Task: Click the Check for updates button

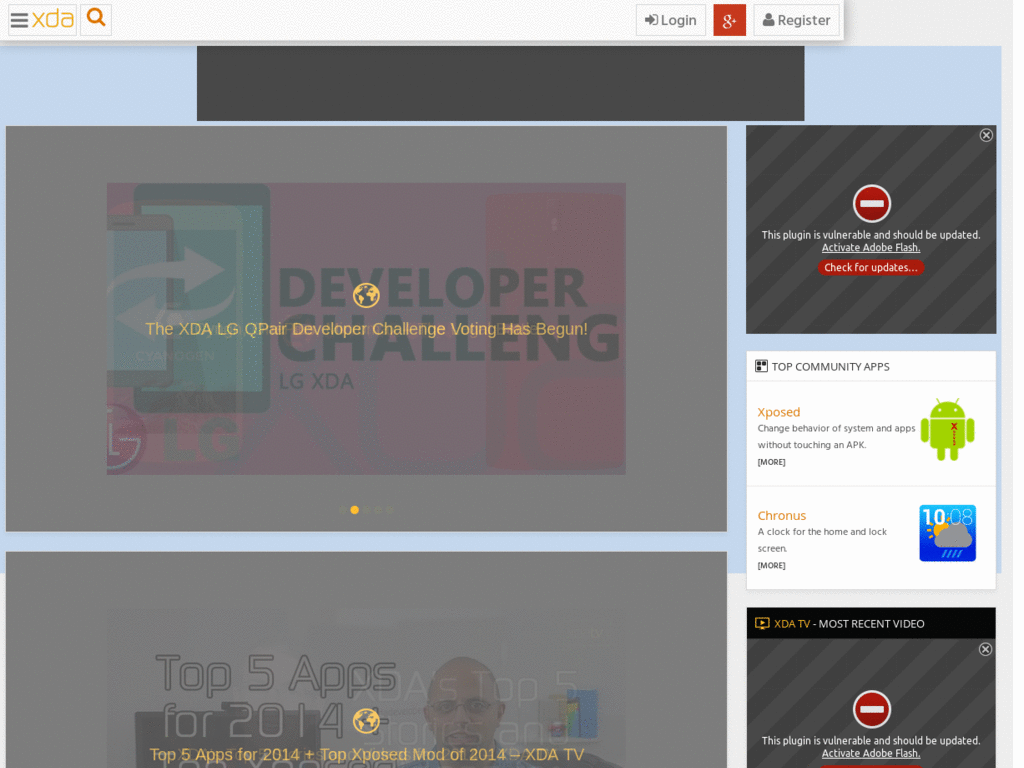Action: tap(871, 267)
